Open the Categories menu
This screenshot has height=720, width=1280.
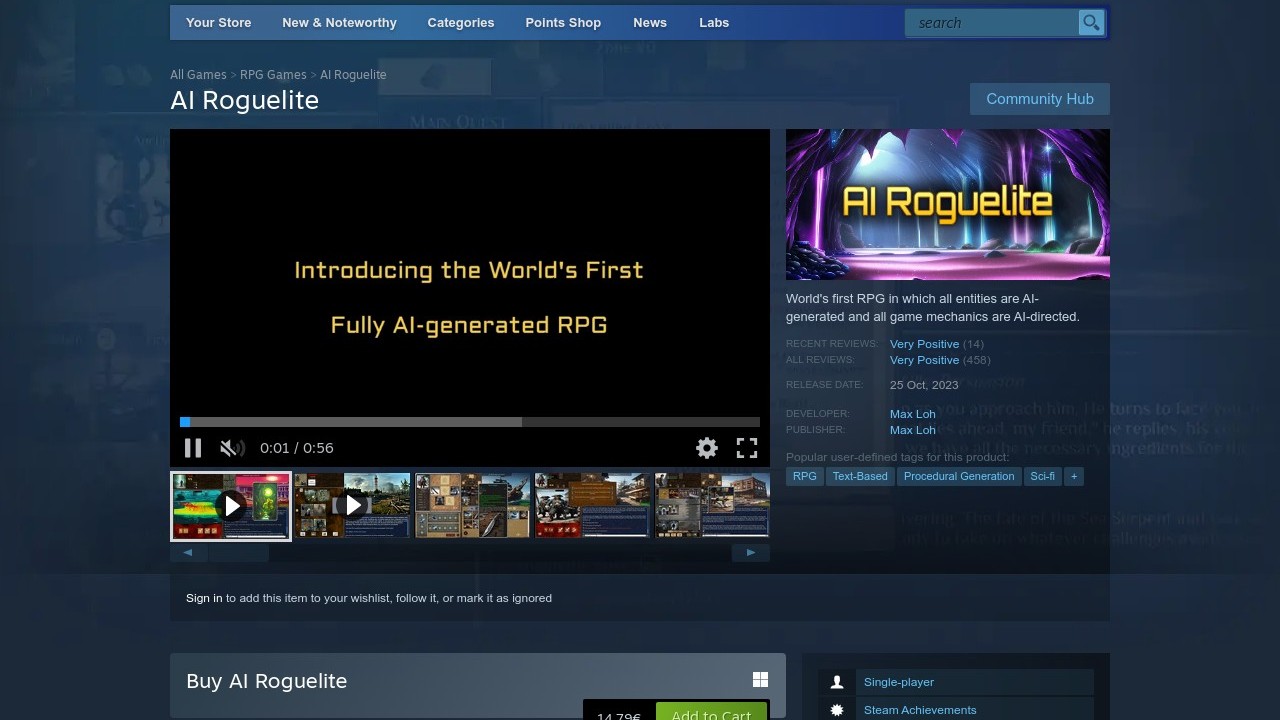(460, 22)
